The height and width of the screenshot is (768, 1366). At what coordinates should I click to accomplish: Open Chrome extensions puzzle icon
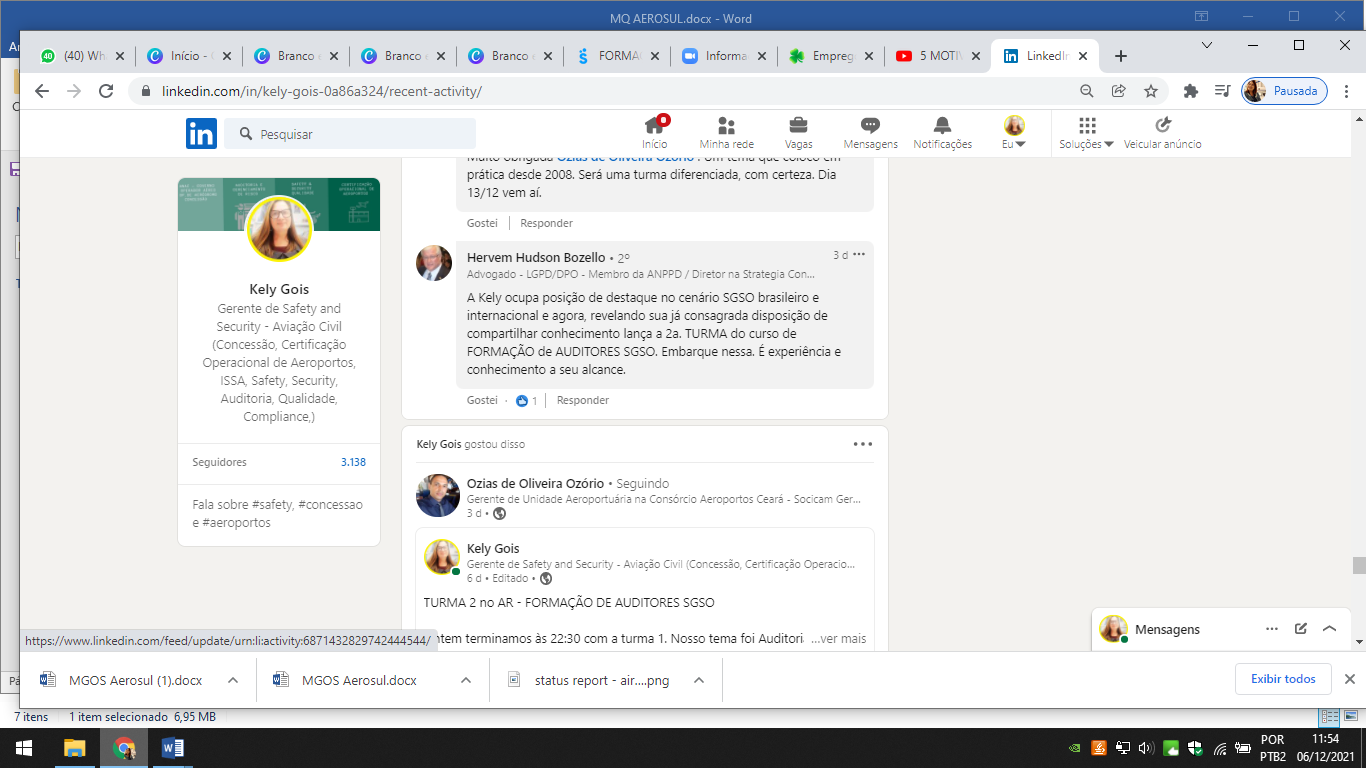pyautogui.click(x=1190, y=91)
